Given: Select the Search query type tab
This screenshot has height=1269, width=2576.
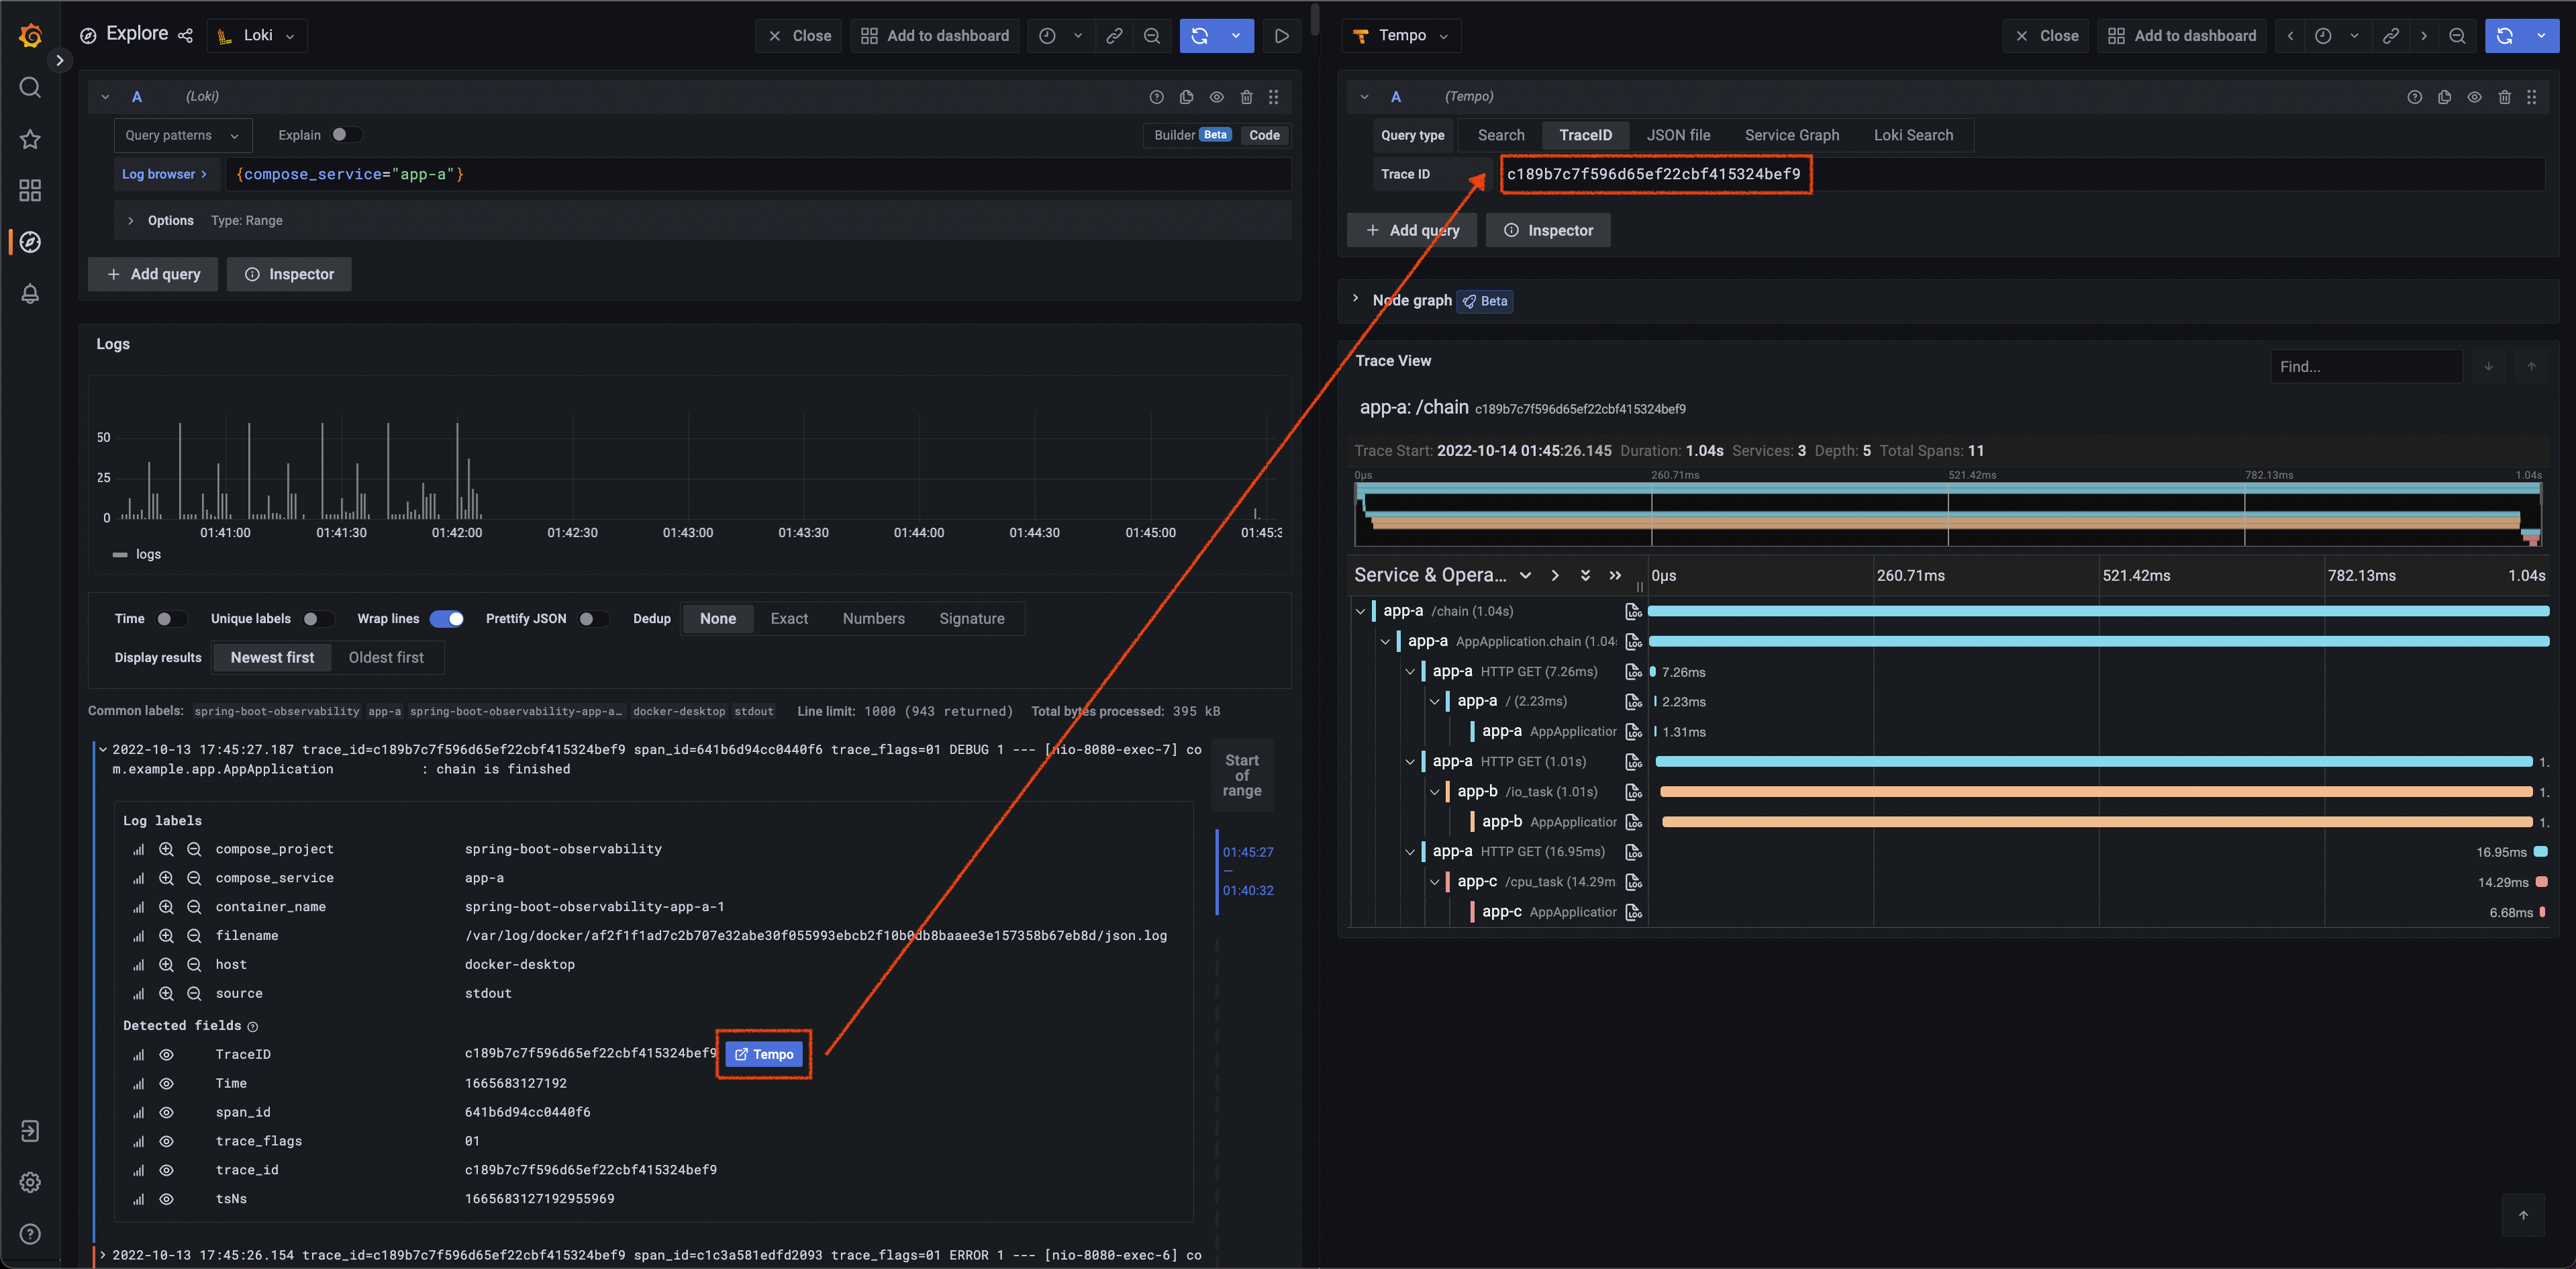Looking at the screenshot, I should tap(1500, 135).
